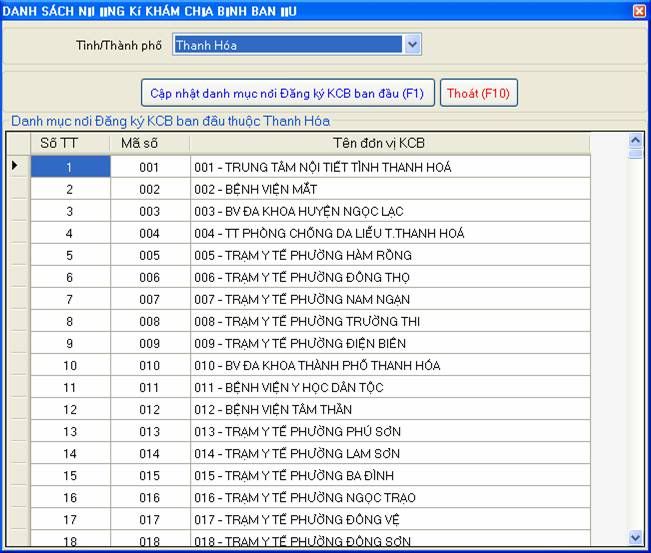Select row 002 - BỆNH VIỆN MẮT
Viewport: 651px width, 553px height.
coord(390,189)
